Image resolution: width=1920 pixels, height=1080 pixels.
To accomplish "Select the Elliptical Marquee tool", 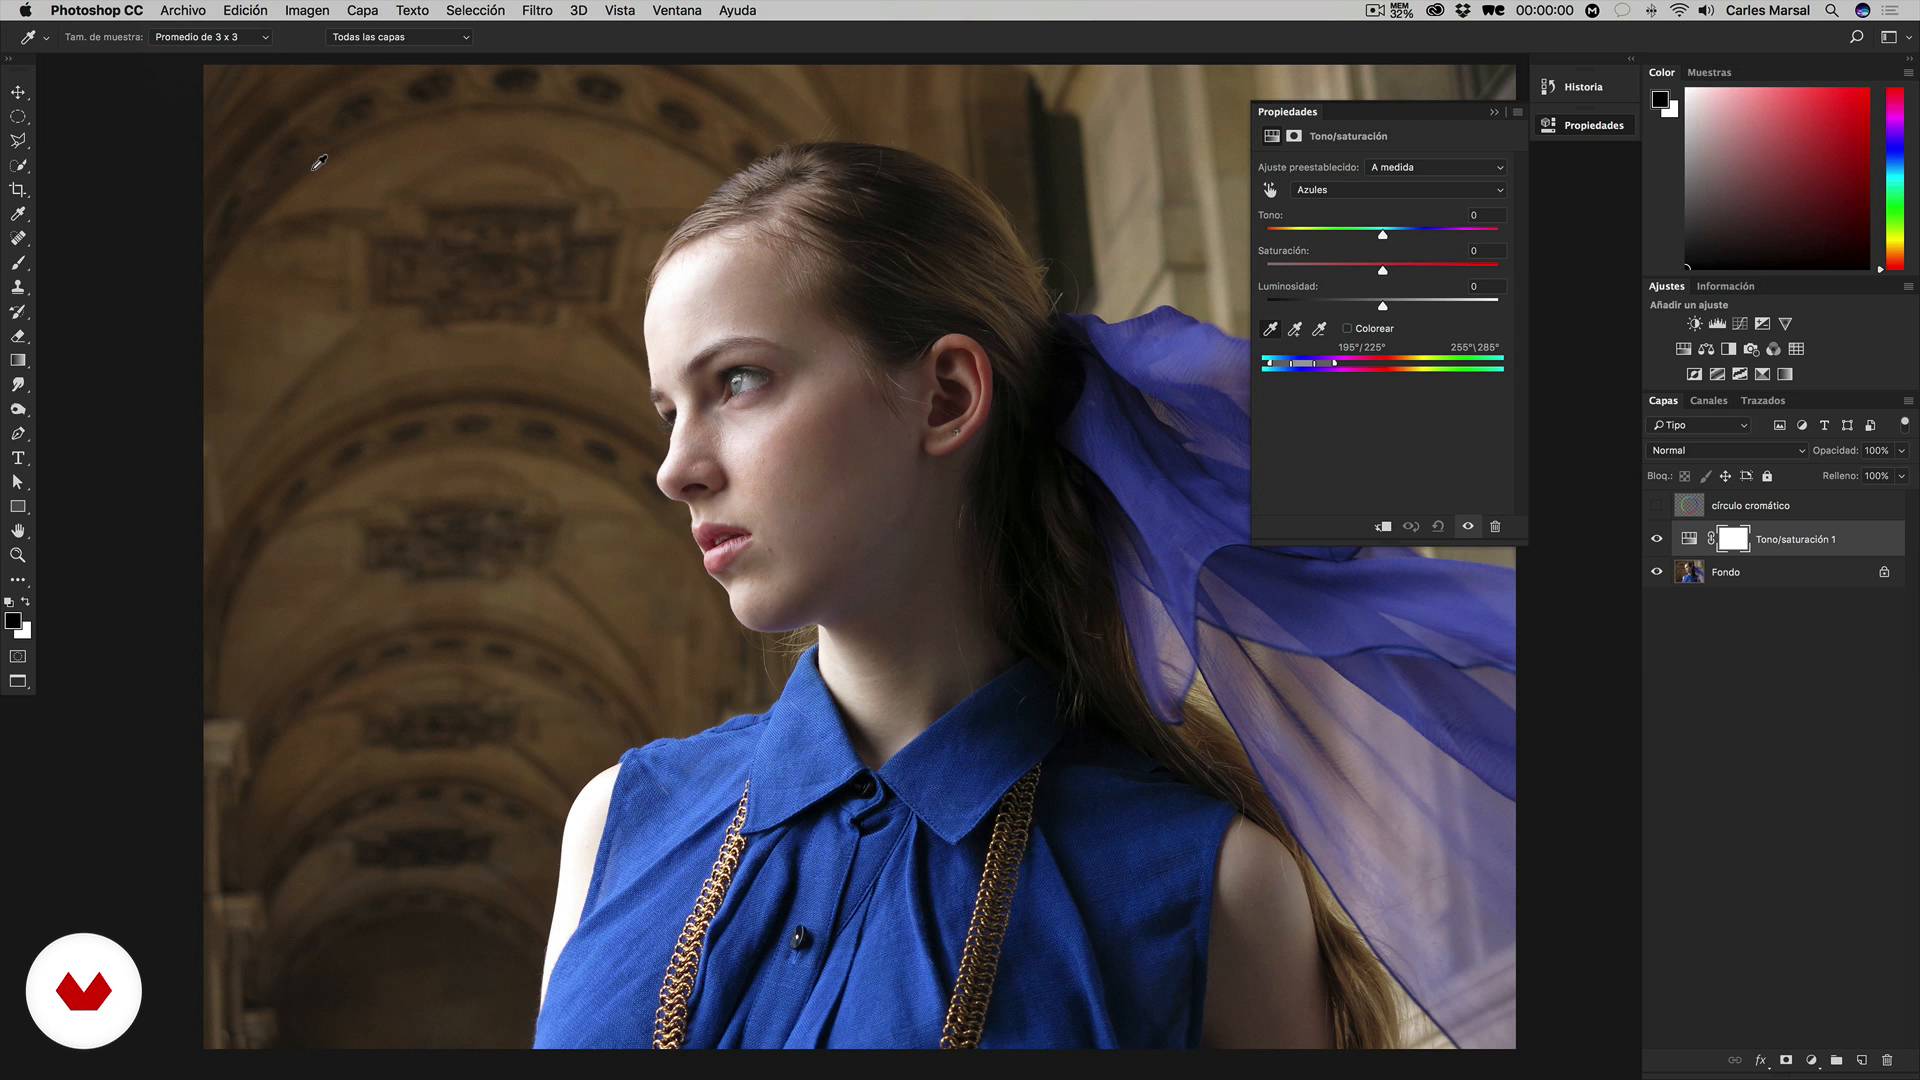I will pos(18,116).
